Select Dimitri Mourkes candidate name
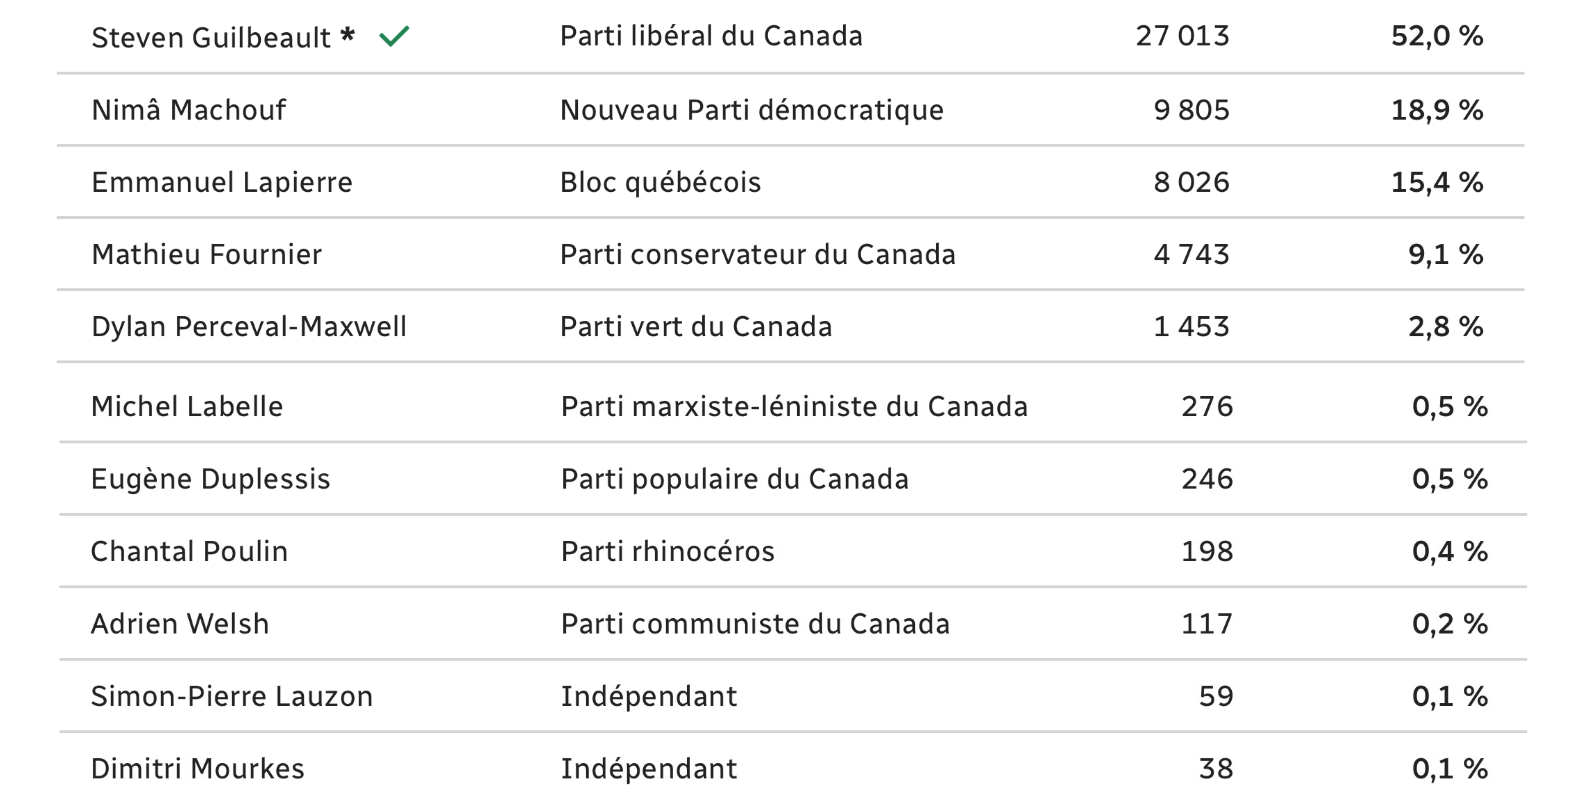This screenshot has height=800, width=1584. (198, 769)
